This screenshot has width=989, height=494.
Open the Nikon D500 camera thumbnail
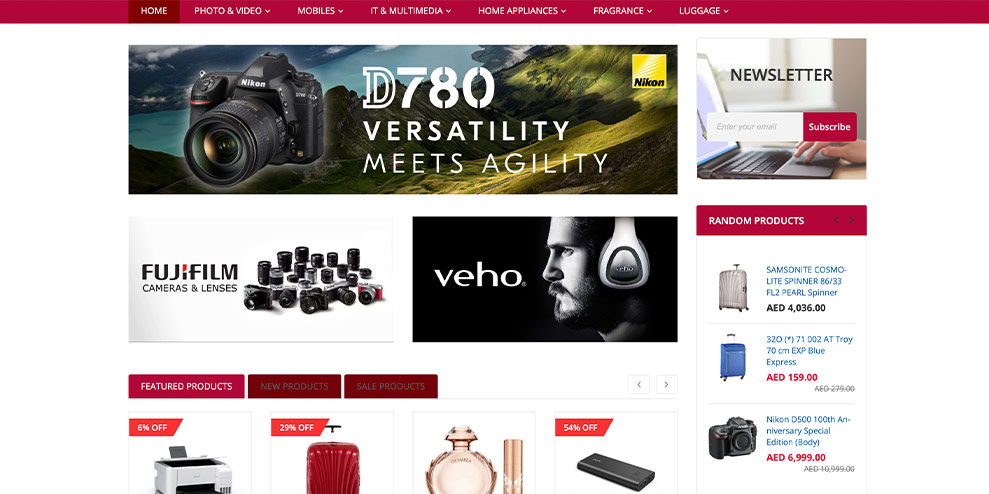[732, 437]
